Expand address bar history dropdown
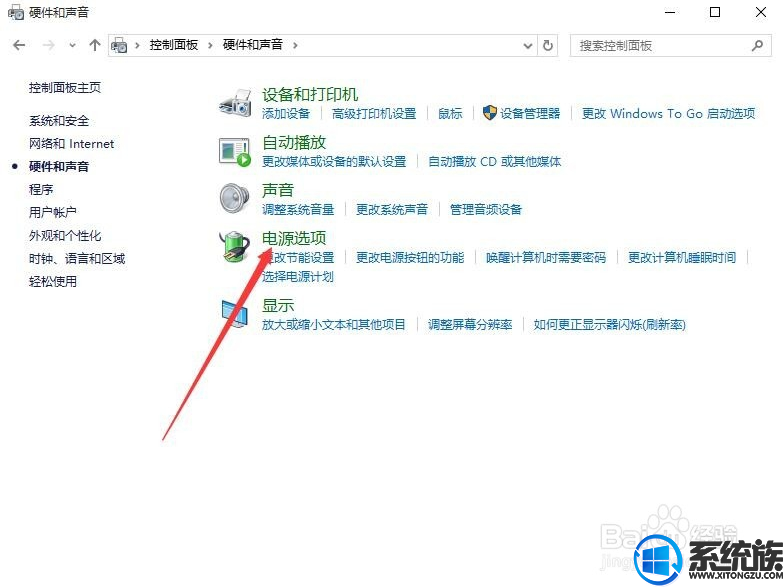The image size is (783, 588). point(527,45)
